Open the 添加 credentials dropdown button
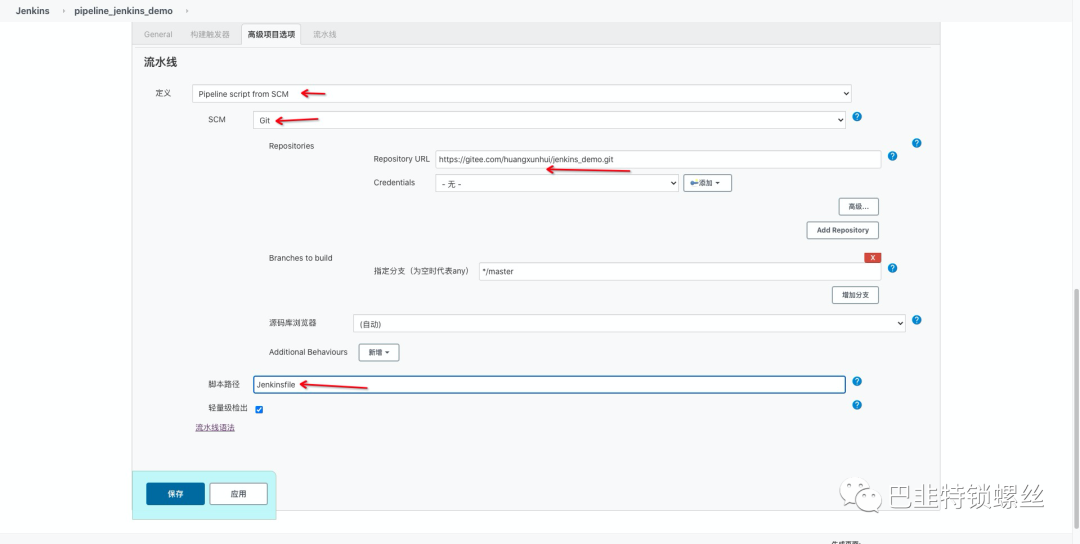This screenshot has height=544, width=1080. (707, 183)
